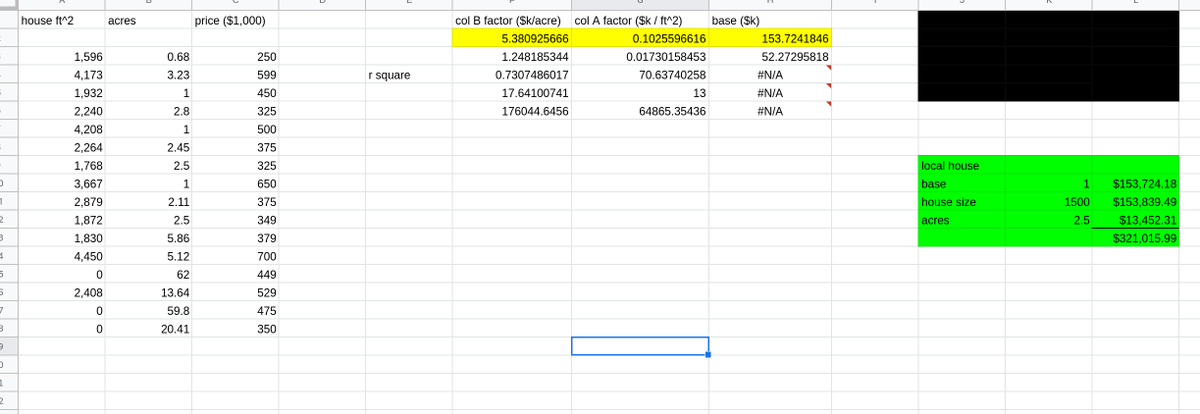Click the price cell 529
The height and width of the screenshot is (414, 1200).
[236, 292]
